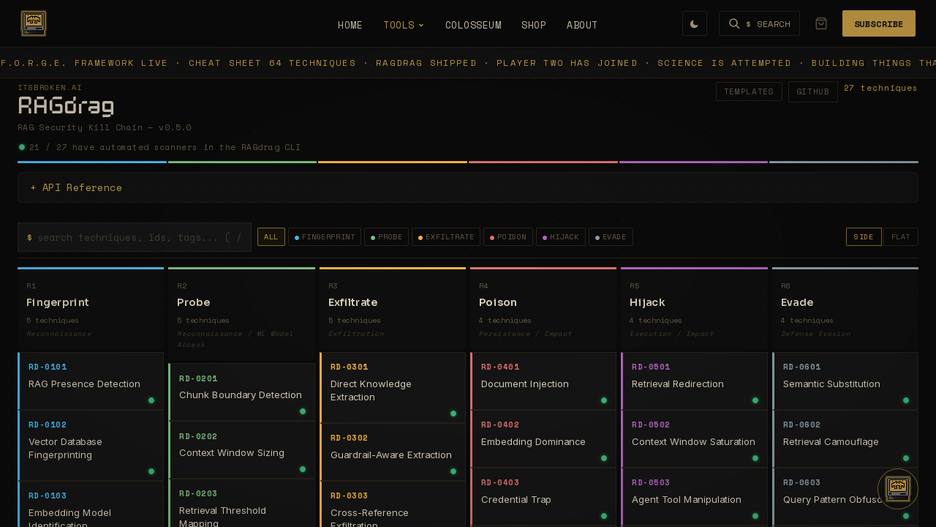Click the green scanner dot on RD-0601
Image resolution: width=936 pixels, height=527 pixels.
906,400
